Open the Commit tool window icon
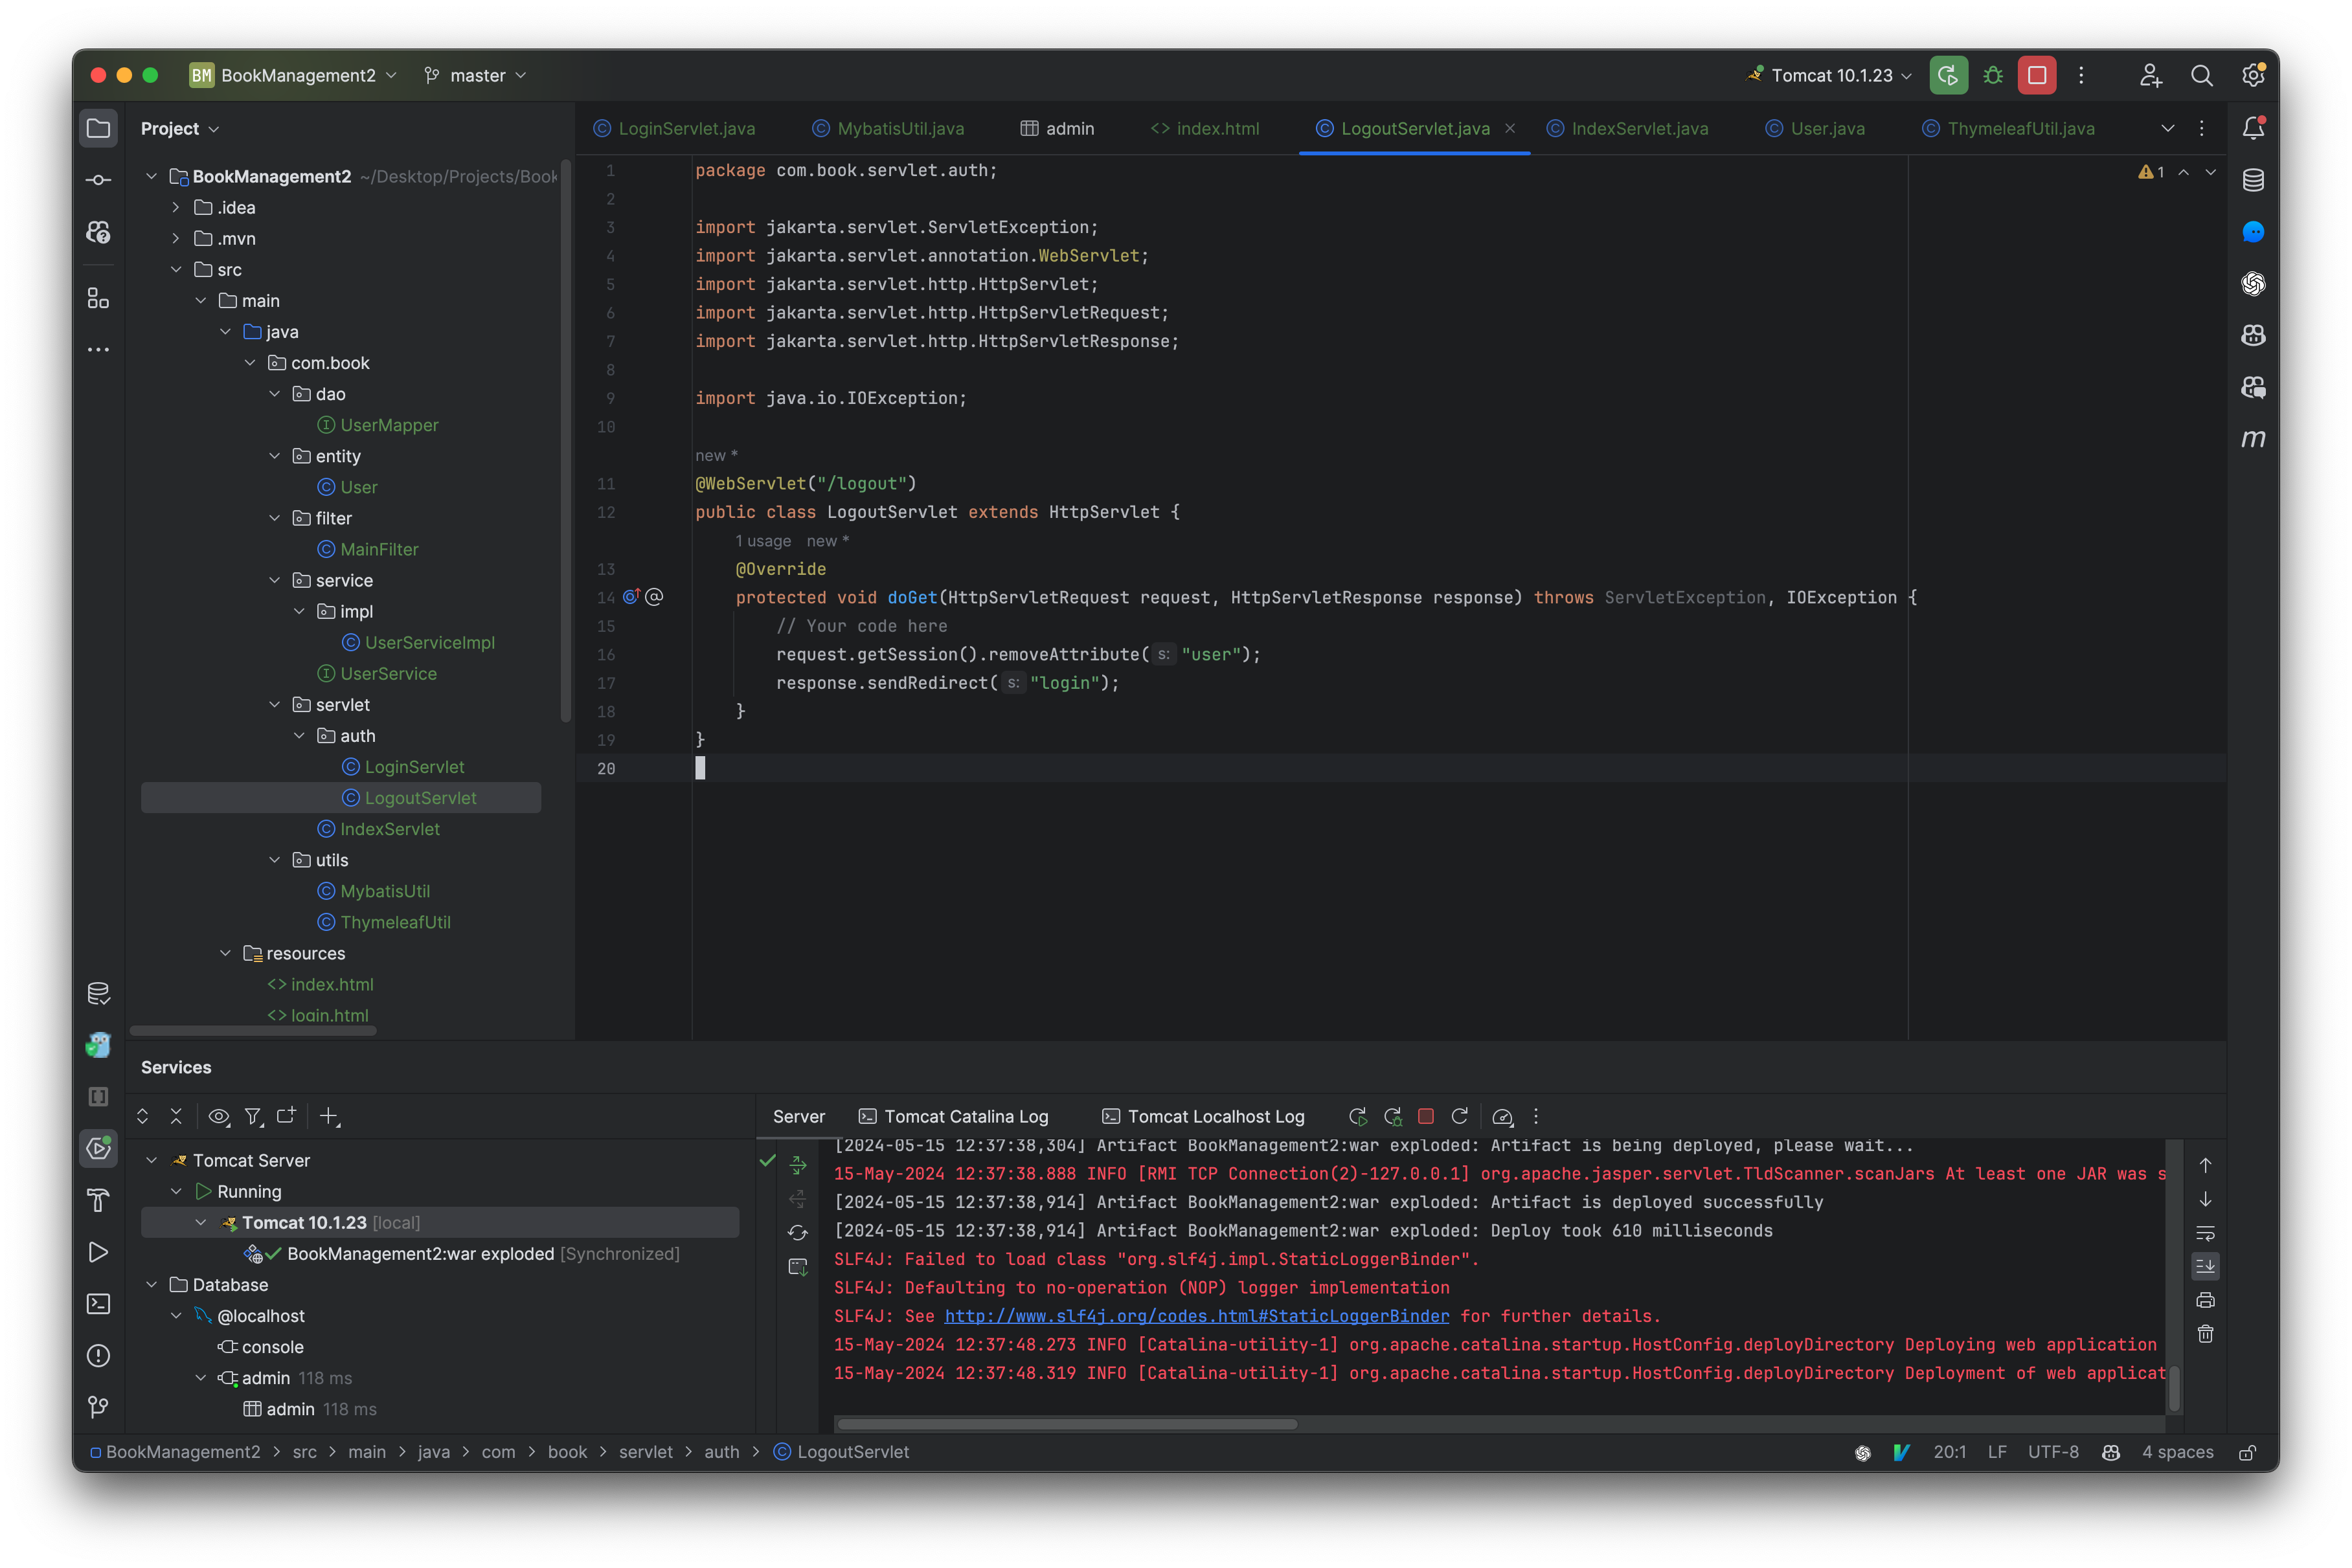 click(x=98, y=180)
